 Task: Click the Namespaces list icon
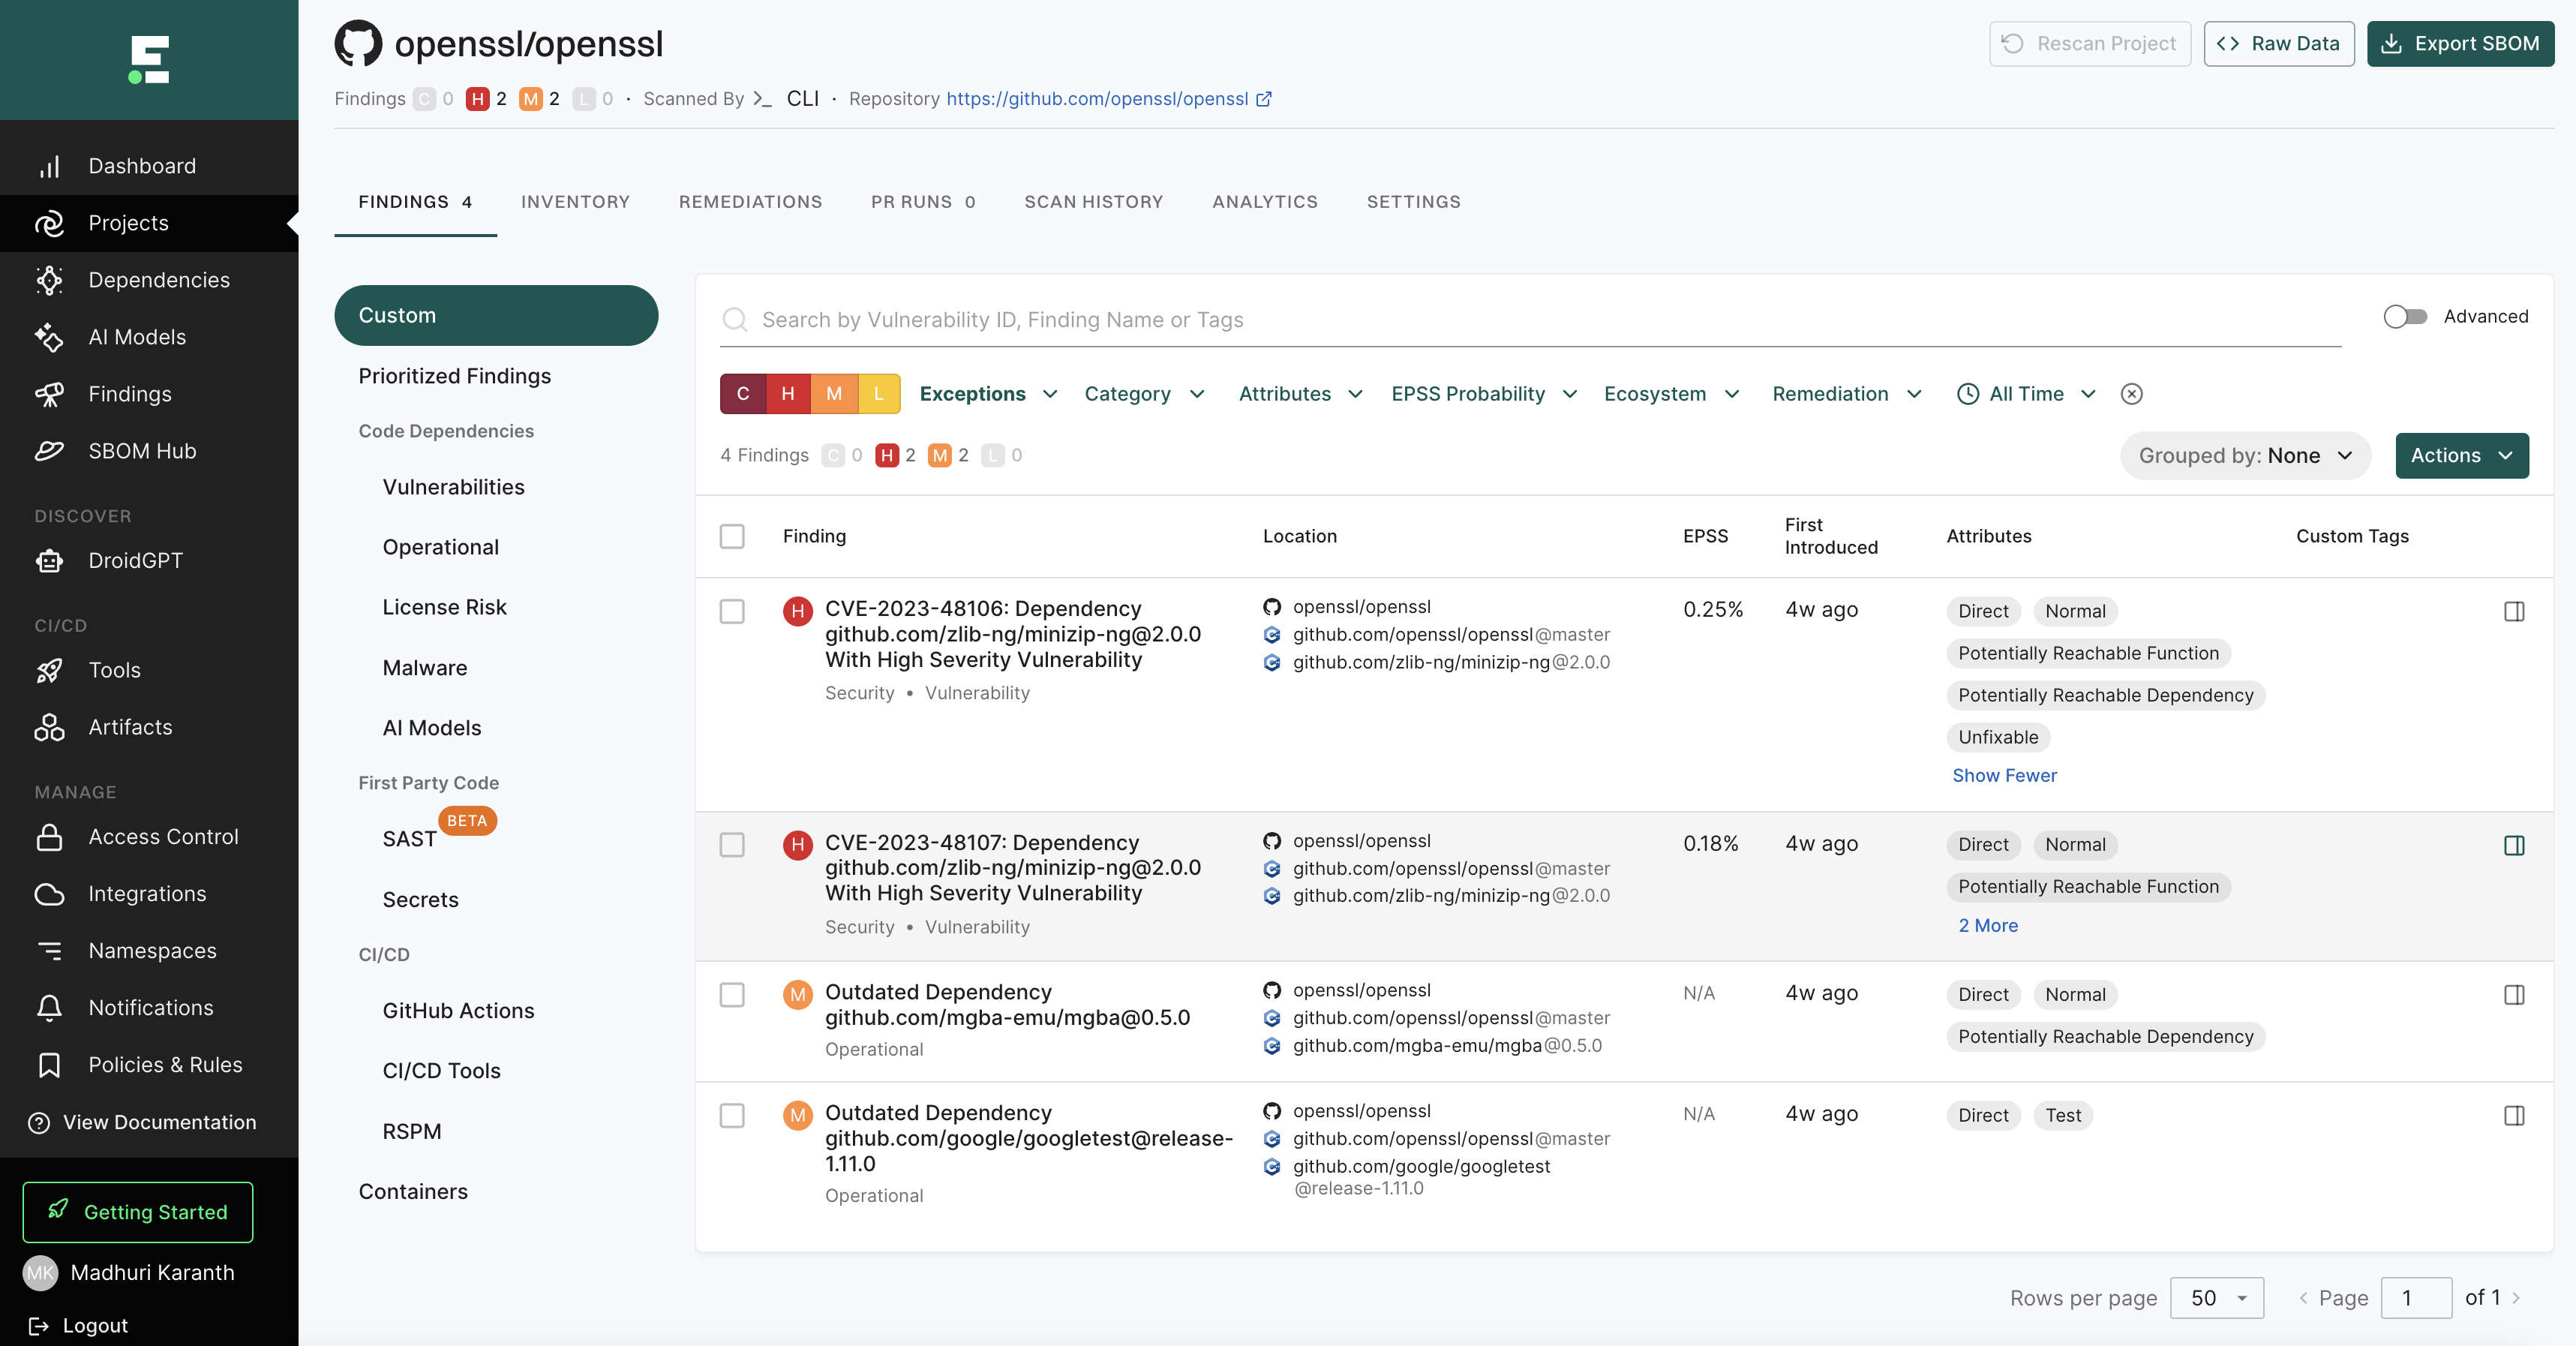(49, 951)
